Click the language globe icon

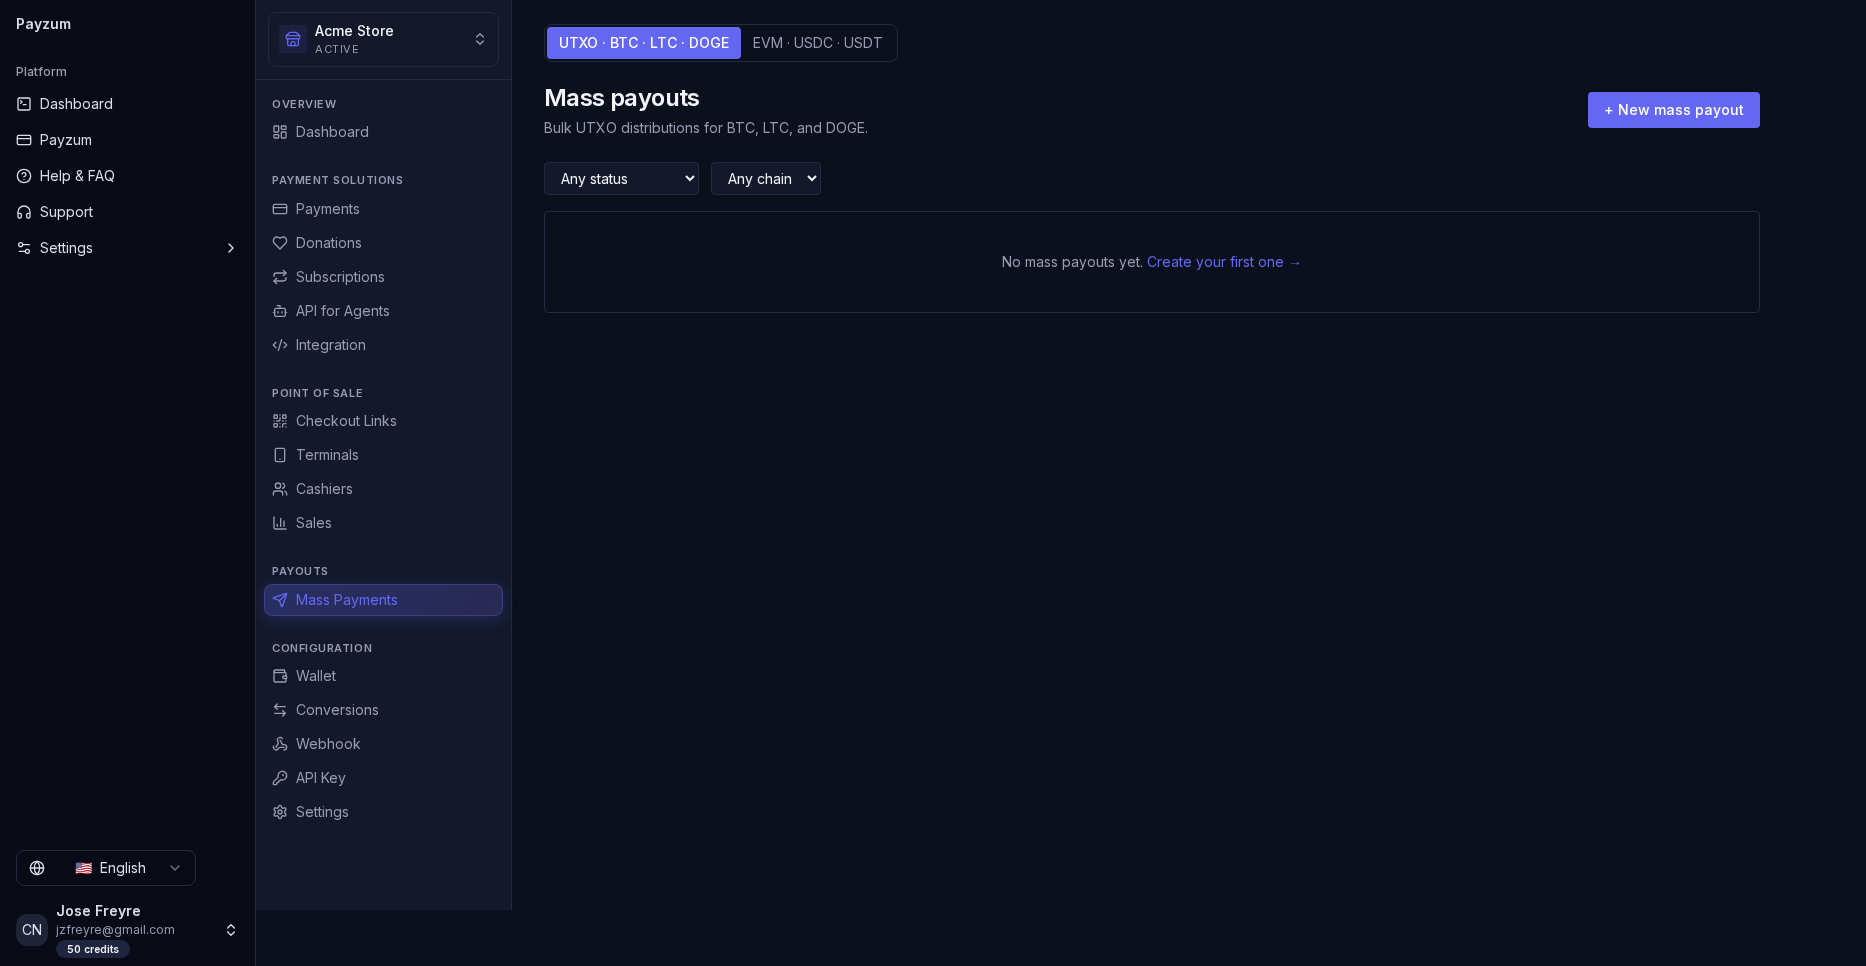[x=37, y=868]
